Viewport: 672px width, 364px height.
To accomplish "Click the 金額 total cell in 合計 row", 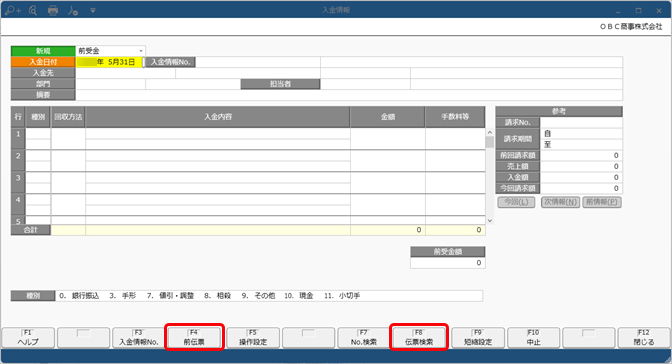I will (388, 230).
